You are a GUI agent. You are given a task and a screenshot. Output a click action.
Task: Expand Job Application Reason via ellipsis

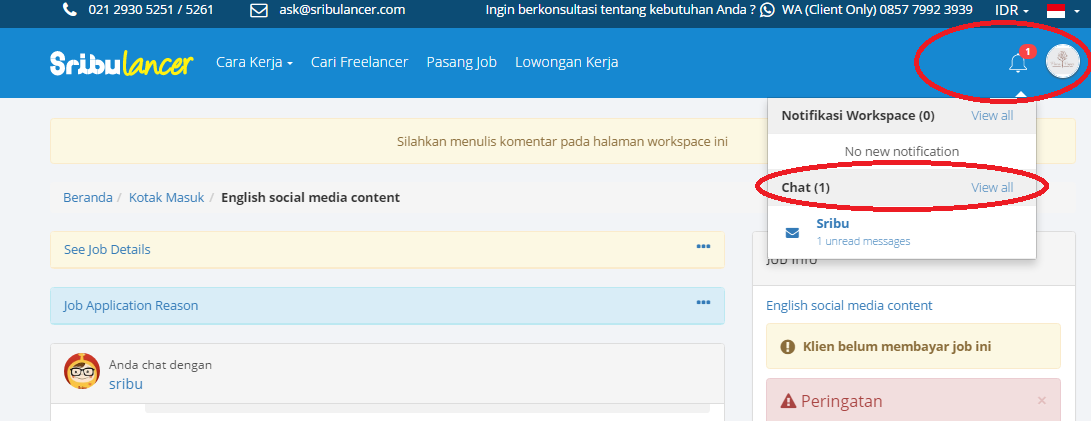703,302
